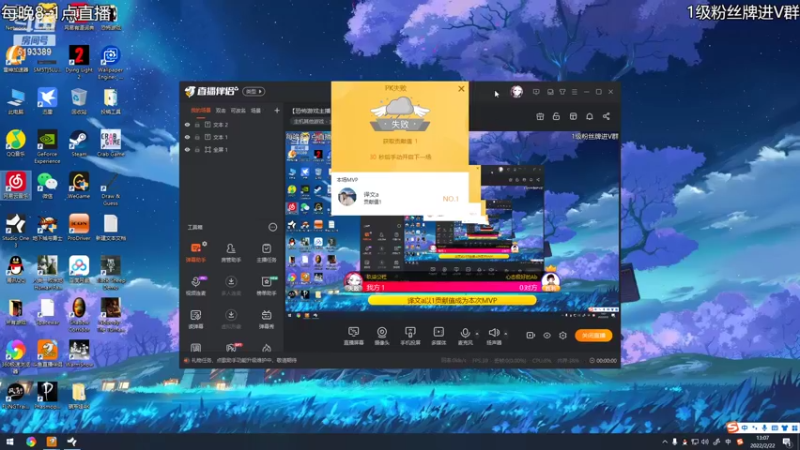Open Chrome from the taskbar
Screen dimensions: 800x450
tap(31, 442)
